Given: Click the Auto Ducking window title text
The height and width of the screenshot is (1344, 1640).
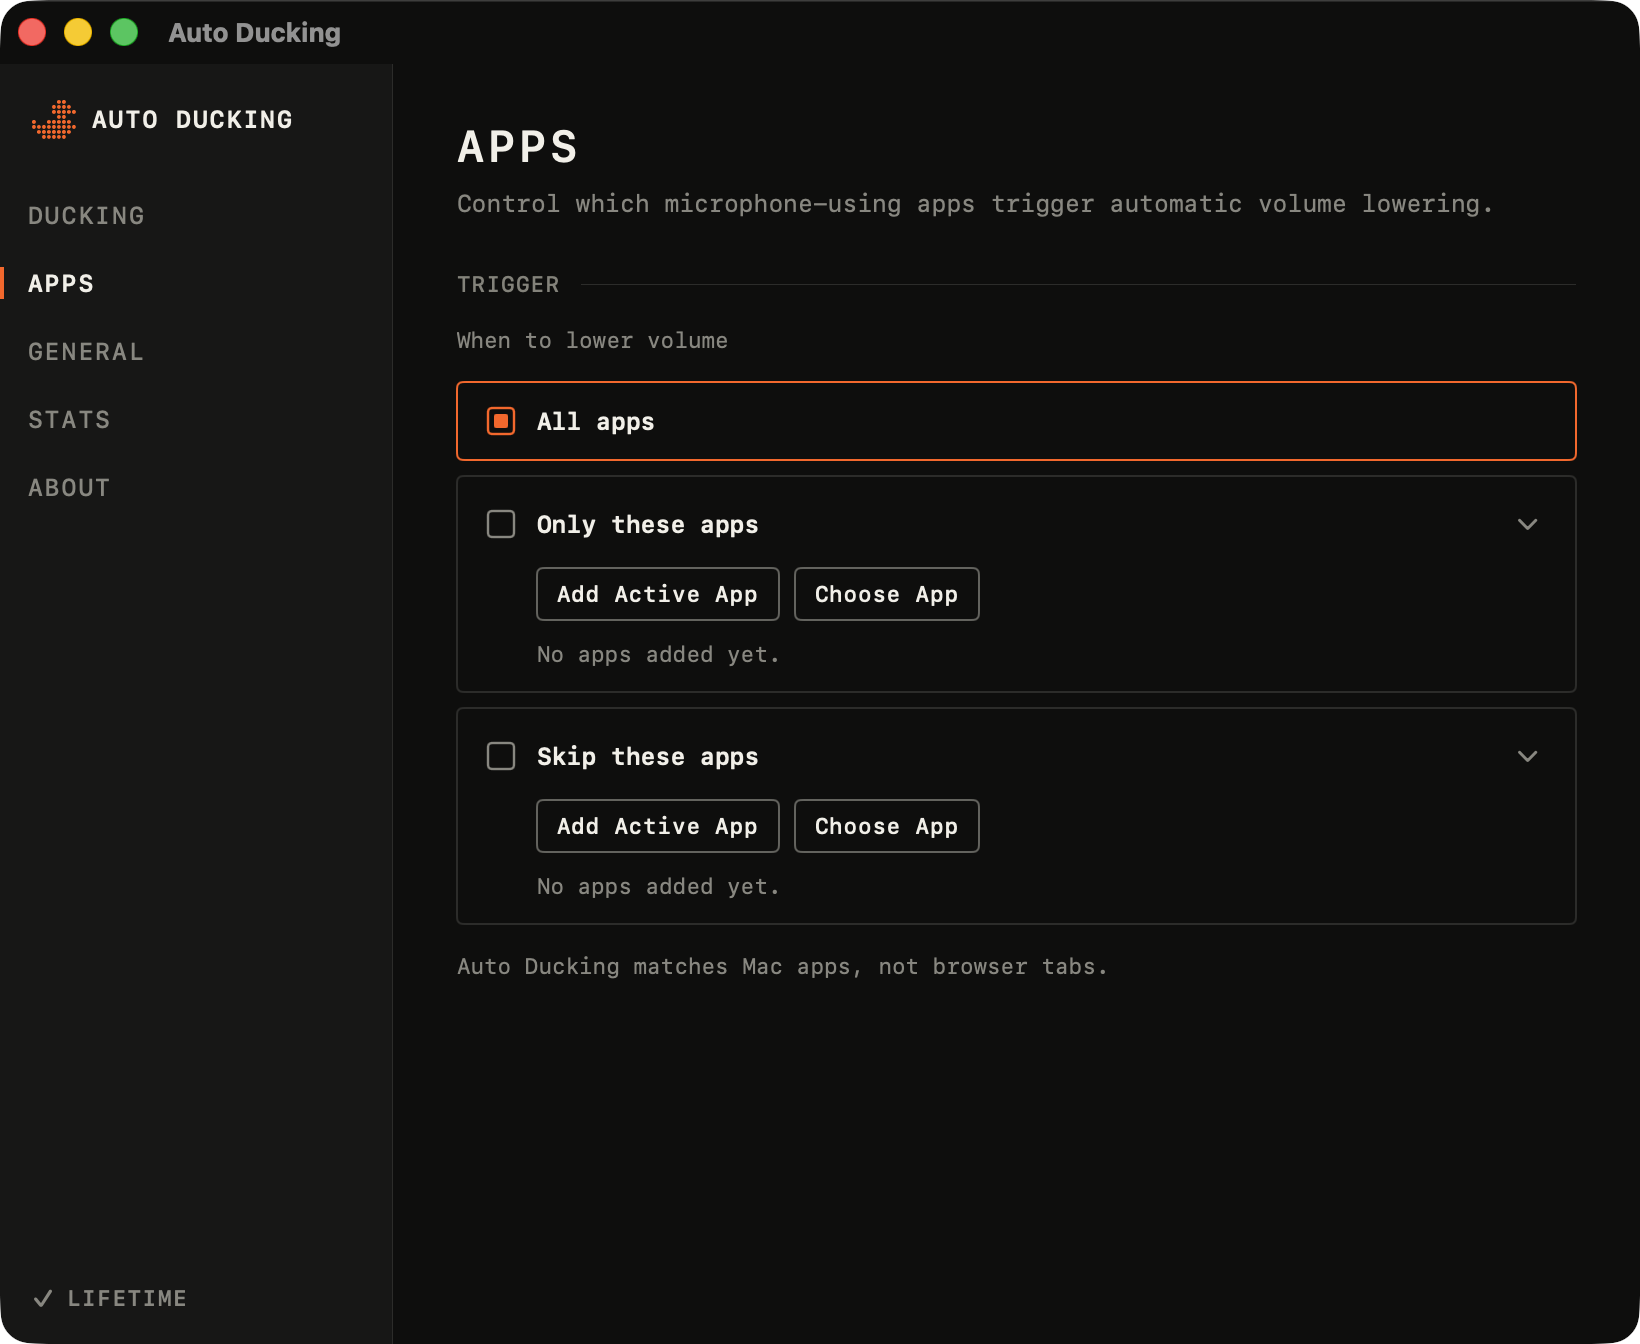Looking at the screenshot, I should [254, 33].
